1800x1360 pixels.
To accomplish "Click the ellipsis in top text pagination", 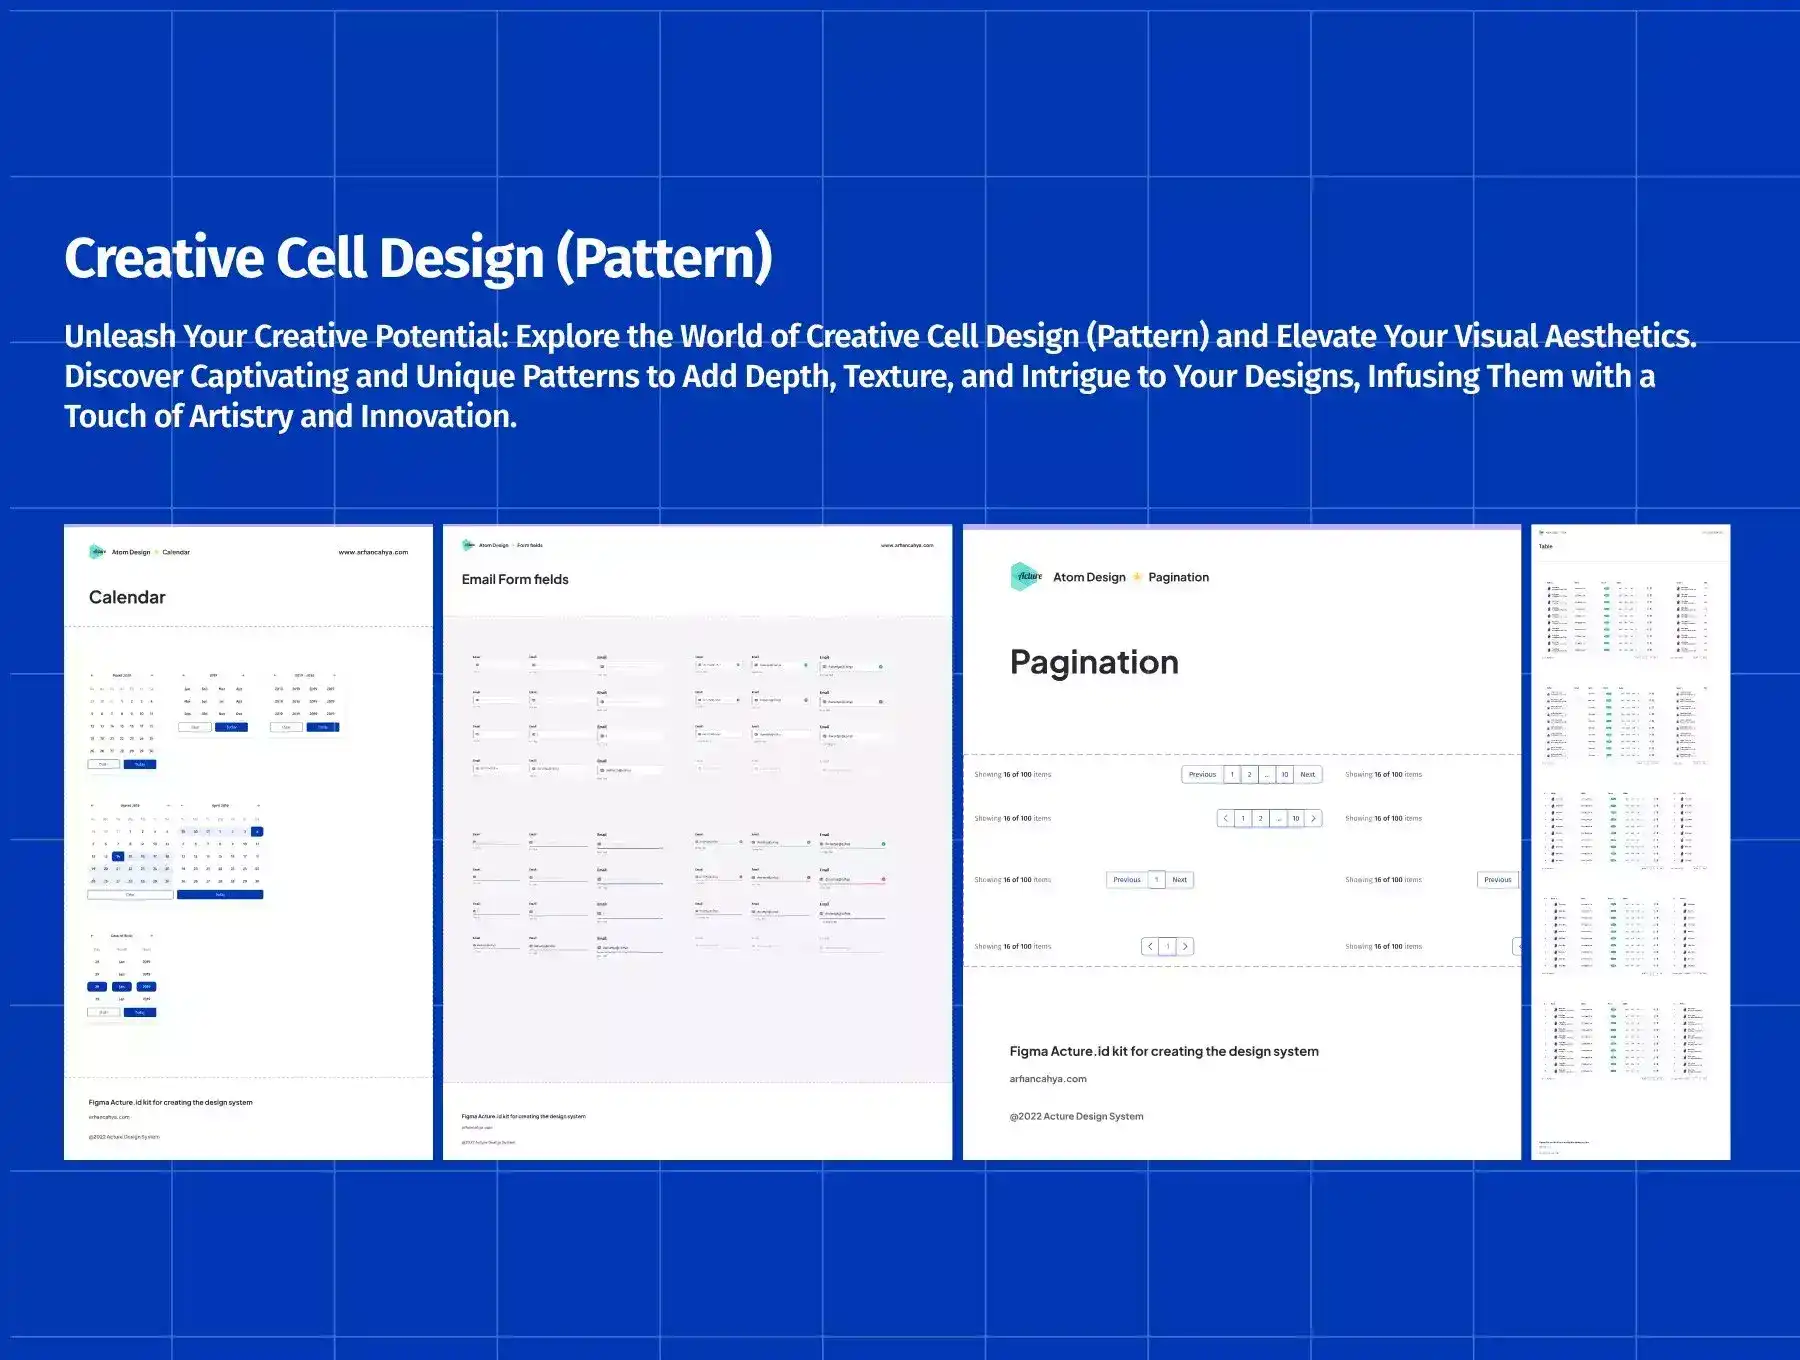I will click(x=1267, y=775).
